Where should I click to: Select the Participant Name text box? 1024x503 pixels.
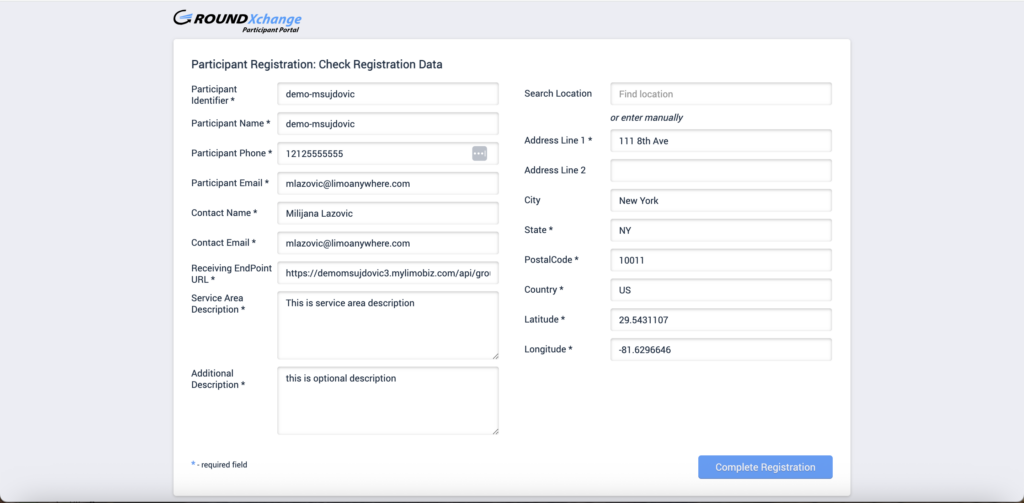tap(387, 124)
